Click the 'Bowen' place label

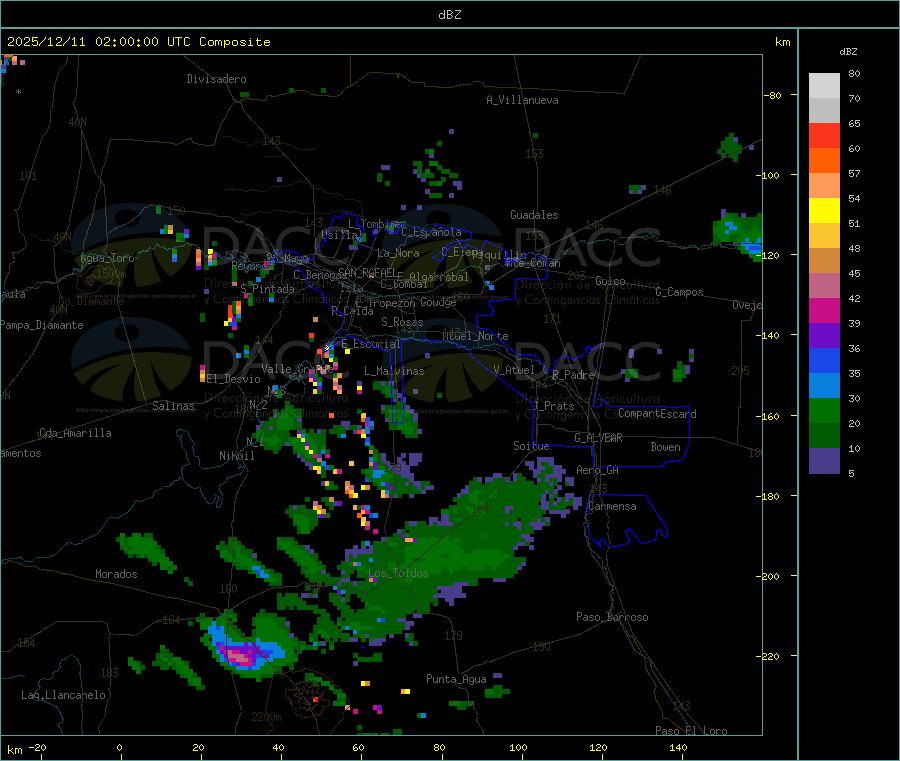click(666, 447)
